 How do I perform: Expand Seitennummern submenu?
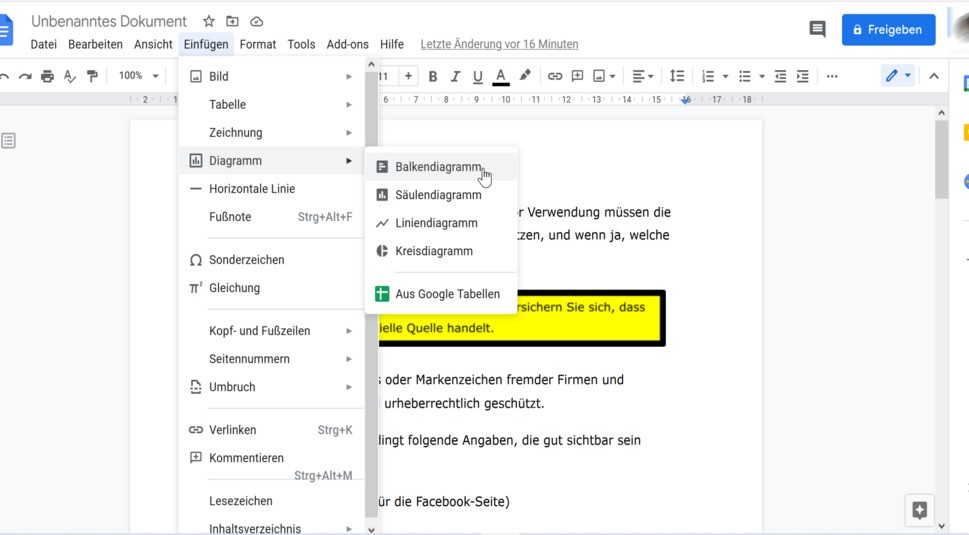coord(271,359)
